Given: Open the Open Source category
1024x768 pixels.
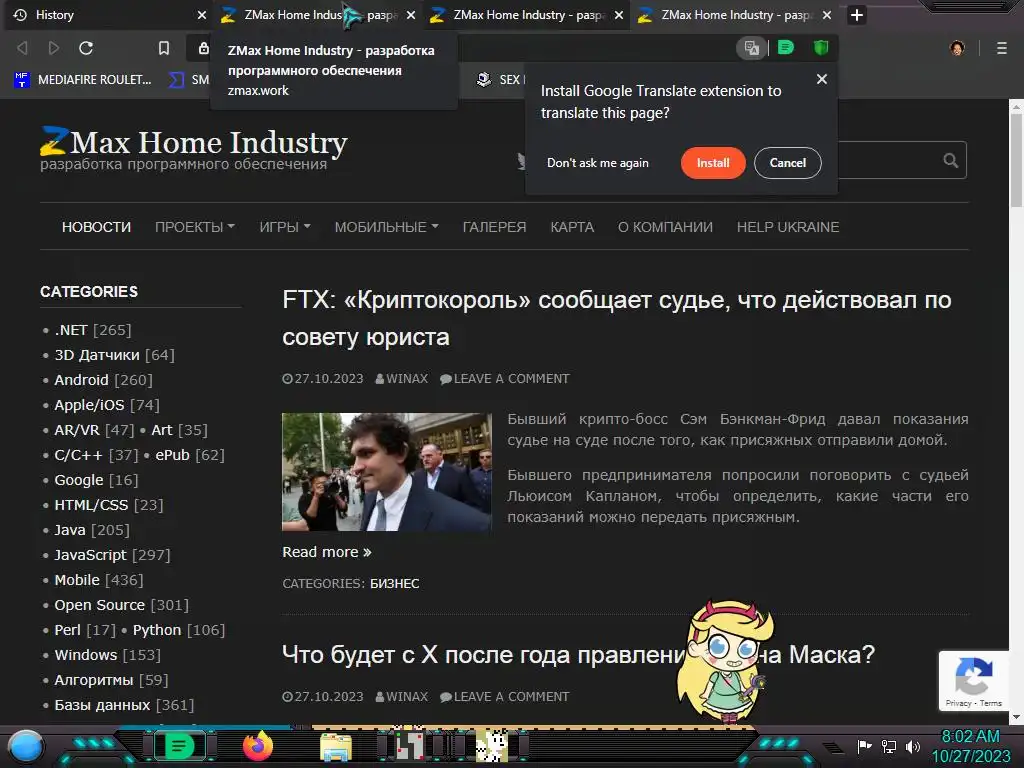Looking at the screenshot, I should [99, 605].
